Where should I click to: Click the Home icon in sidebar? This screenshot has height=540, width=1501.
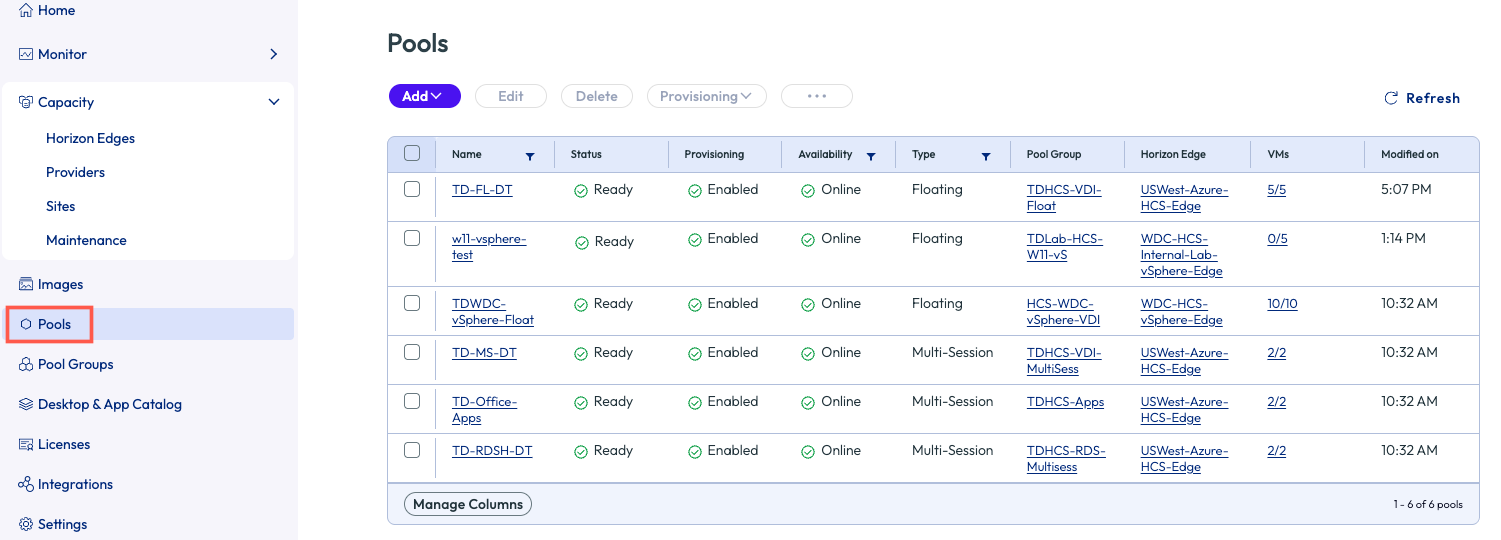26,11
